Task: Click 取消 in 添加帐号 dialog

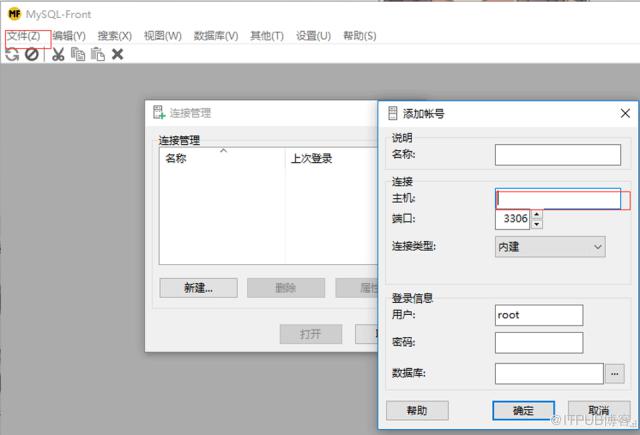Action: tap(599, 410)
